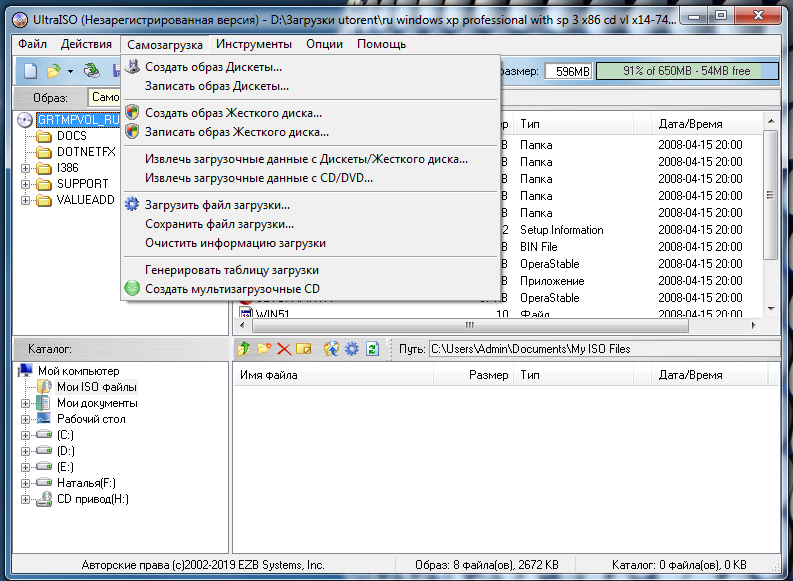
Task: Open the Помощь menu
Action: click(x=381, y=44)
